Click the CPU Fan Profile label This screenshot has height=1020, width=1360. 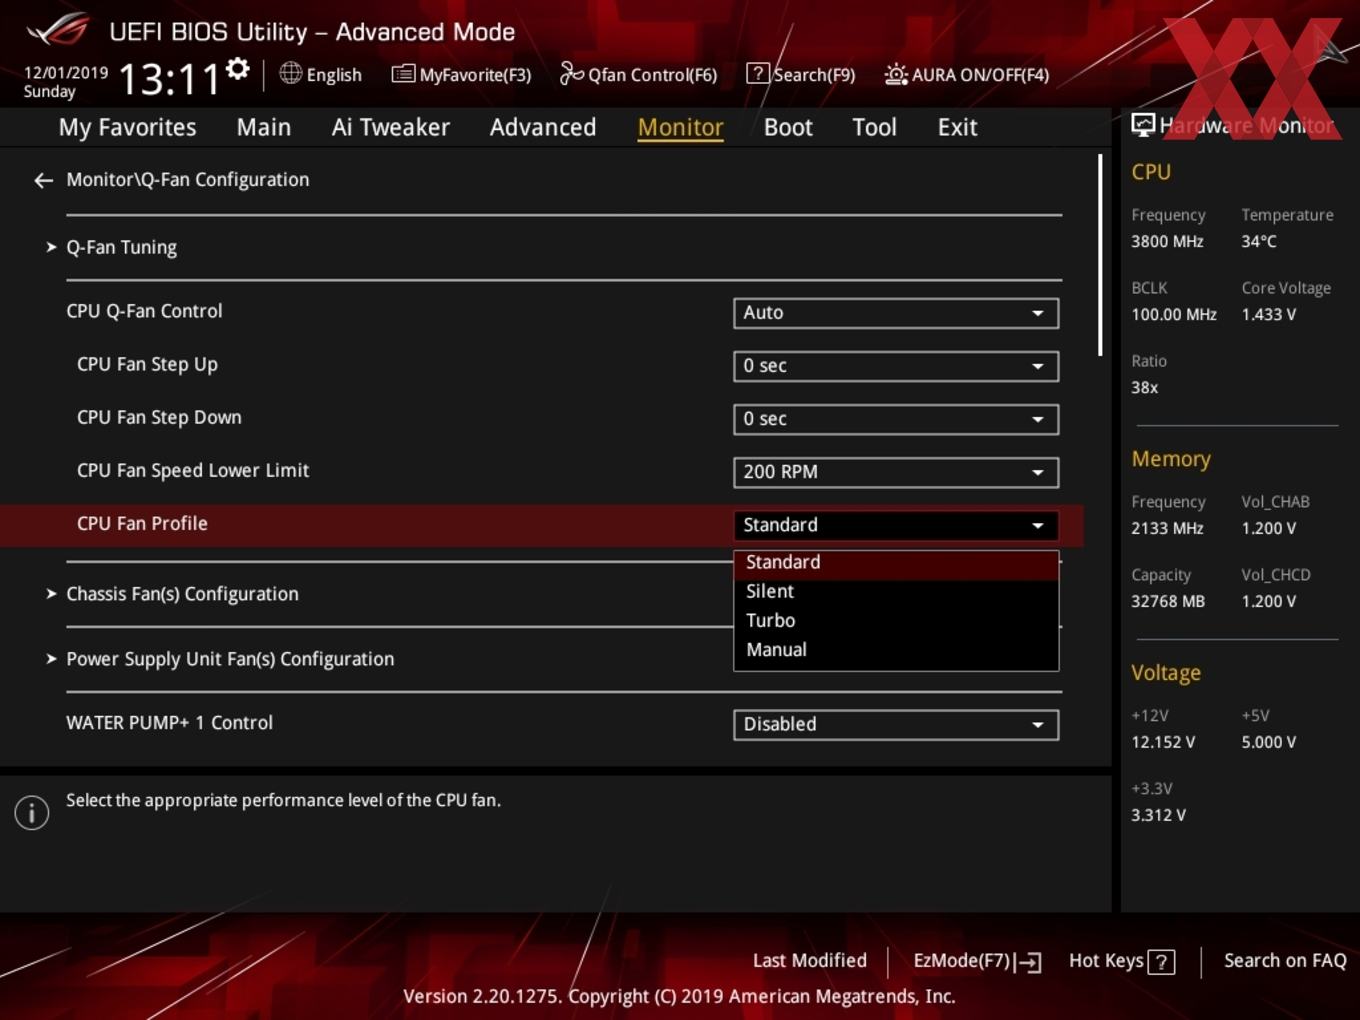[x=142, y=524]
